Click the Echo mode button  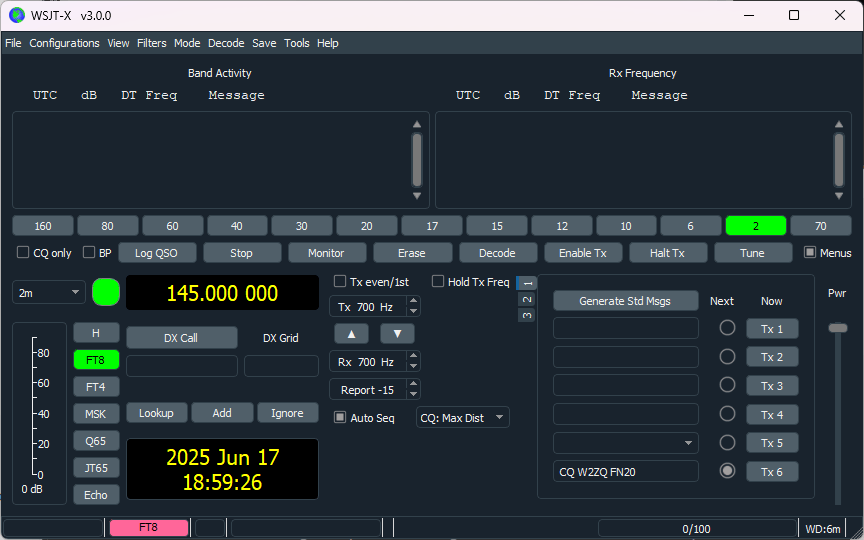pyautogui.click(x=96, y=495)
